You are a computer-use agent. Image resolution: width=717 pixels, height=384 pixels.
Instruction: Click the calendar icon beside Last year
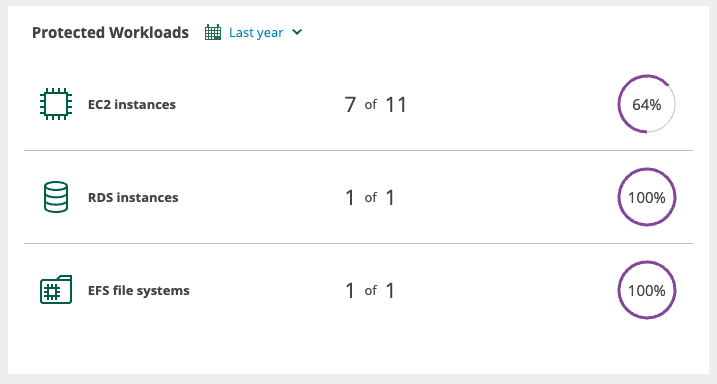point(213,32)
